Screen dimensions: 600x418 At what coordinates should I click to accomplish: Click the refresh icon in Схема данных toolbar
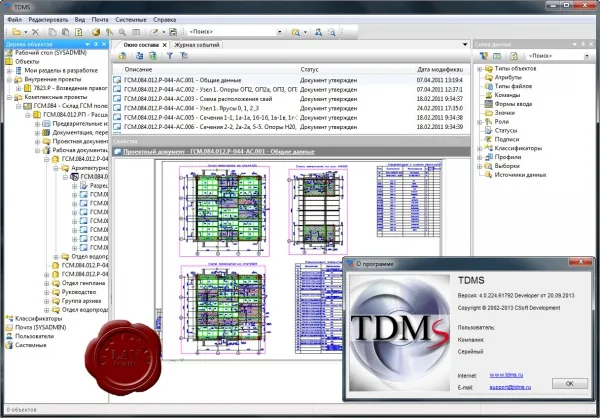coord(514,56)
